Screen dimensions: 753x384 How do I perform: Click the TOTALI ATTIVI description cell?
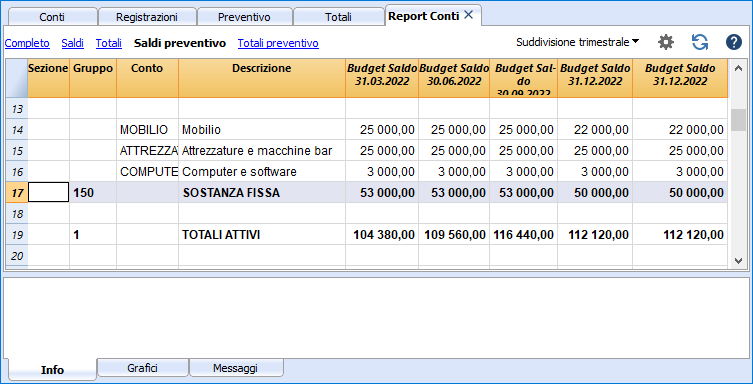[262, 235]
